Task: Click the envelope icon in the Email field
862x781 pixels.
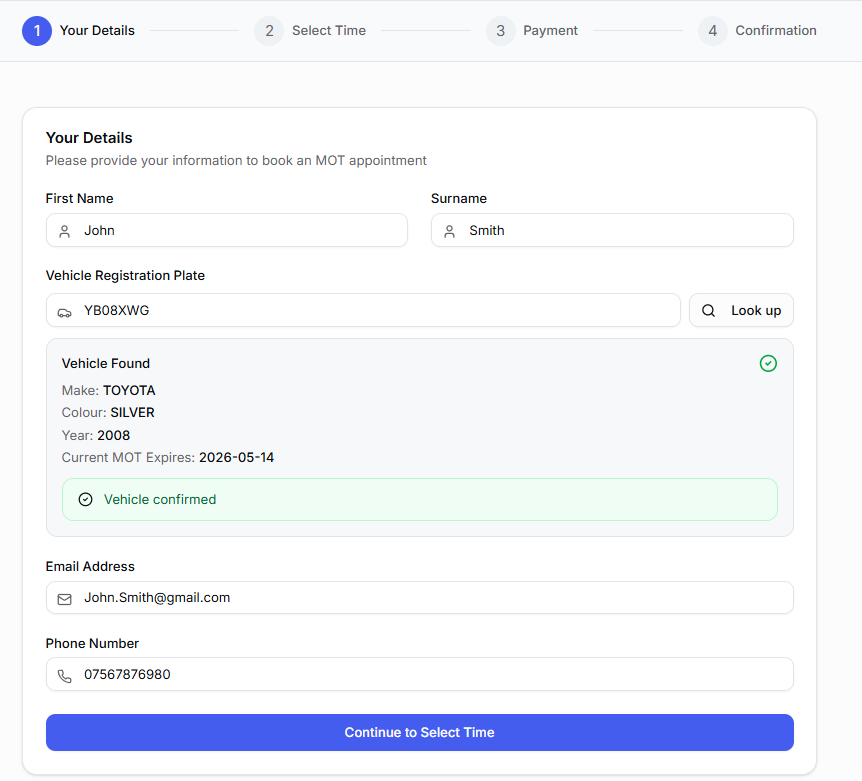Action: click(x=64, y=598)
